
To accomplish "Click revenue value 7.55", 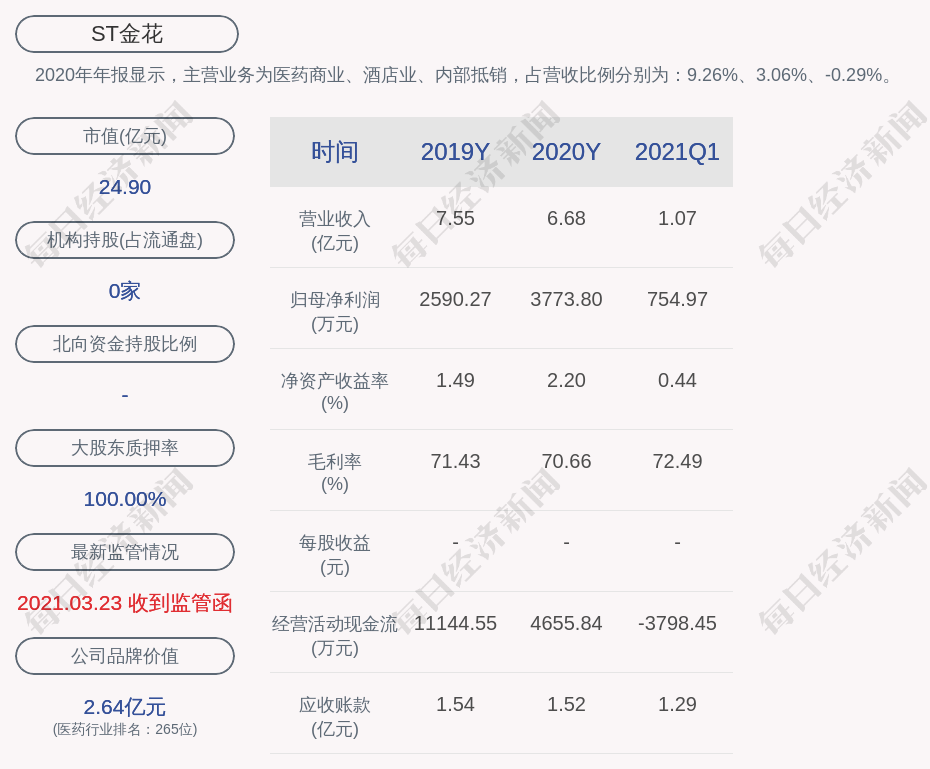I will point(455,218).
